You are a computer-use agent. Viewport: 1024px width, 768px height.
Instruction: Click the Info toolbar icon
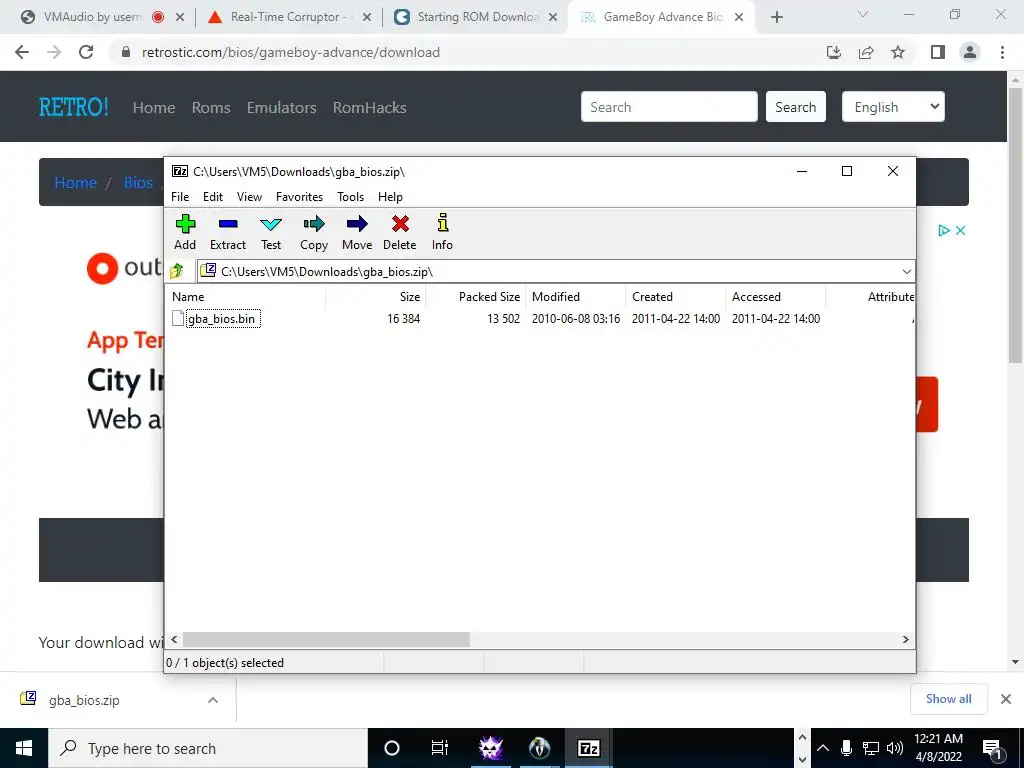[x=442, y=232]
